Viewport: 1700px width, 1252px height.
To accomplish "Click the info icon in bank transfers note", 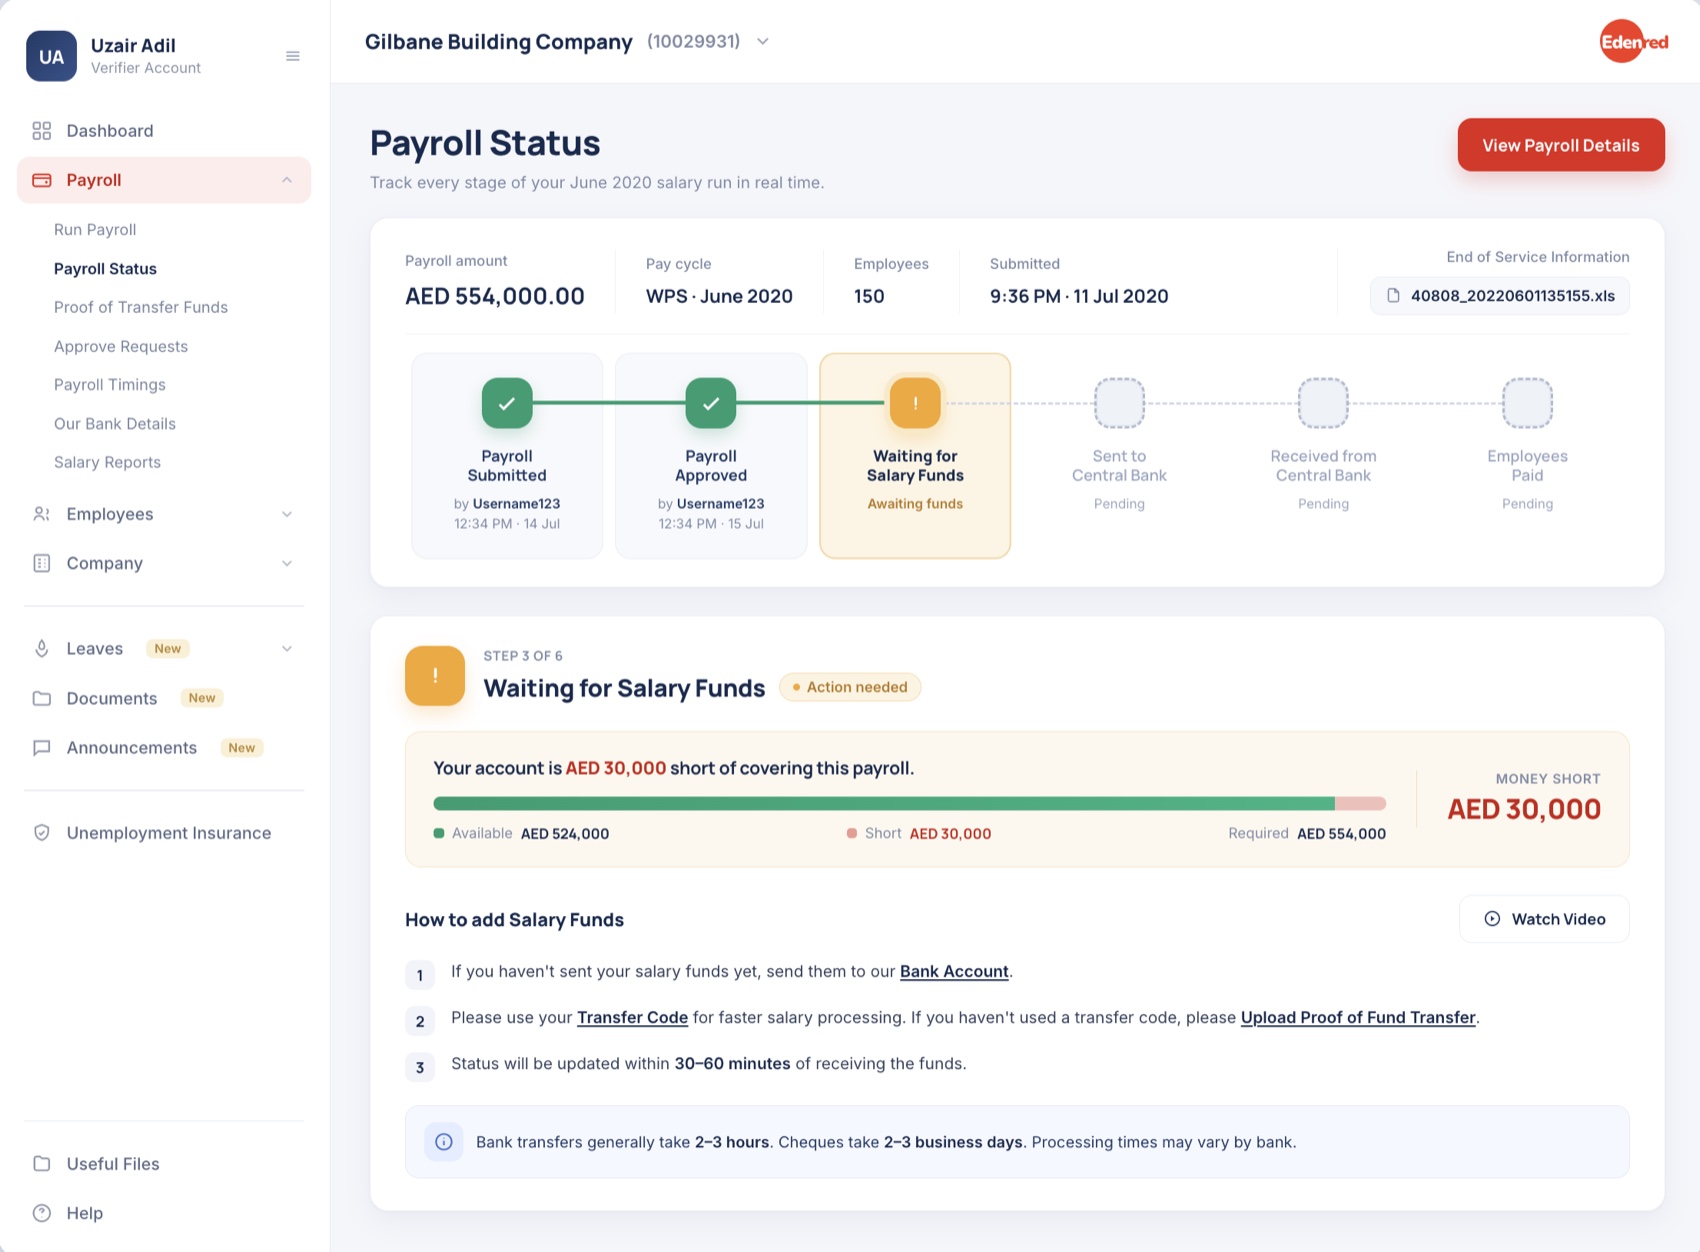I will pyautogui.click(x=444, y=1142).
